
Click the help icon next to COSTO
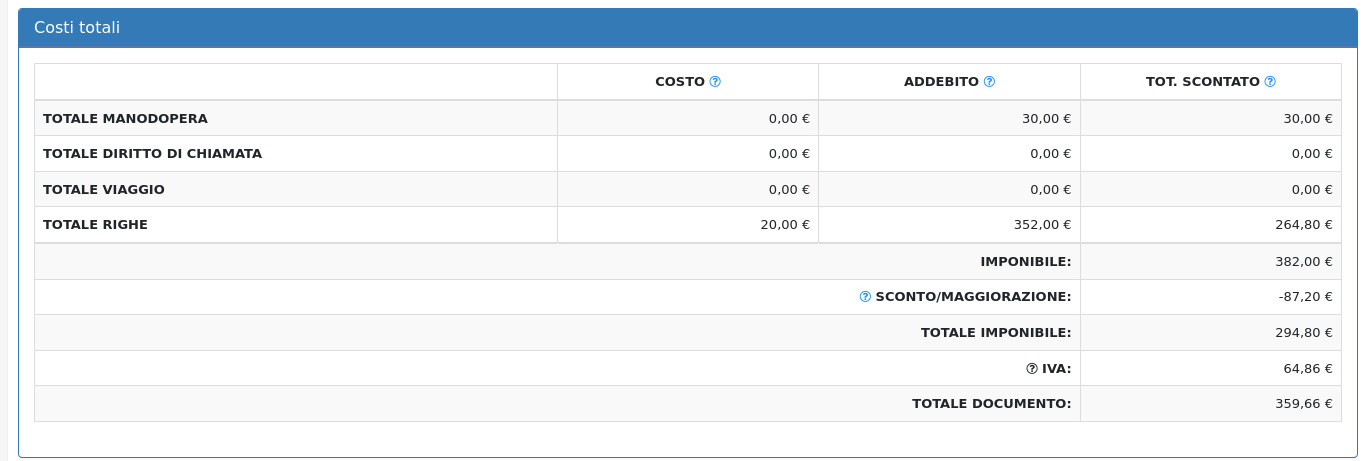[x=715, y=82]
